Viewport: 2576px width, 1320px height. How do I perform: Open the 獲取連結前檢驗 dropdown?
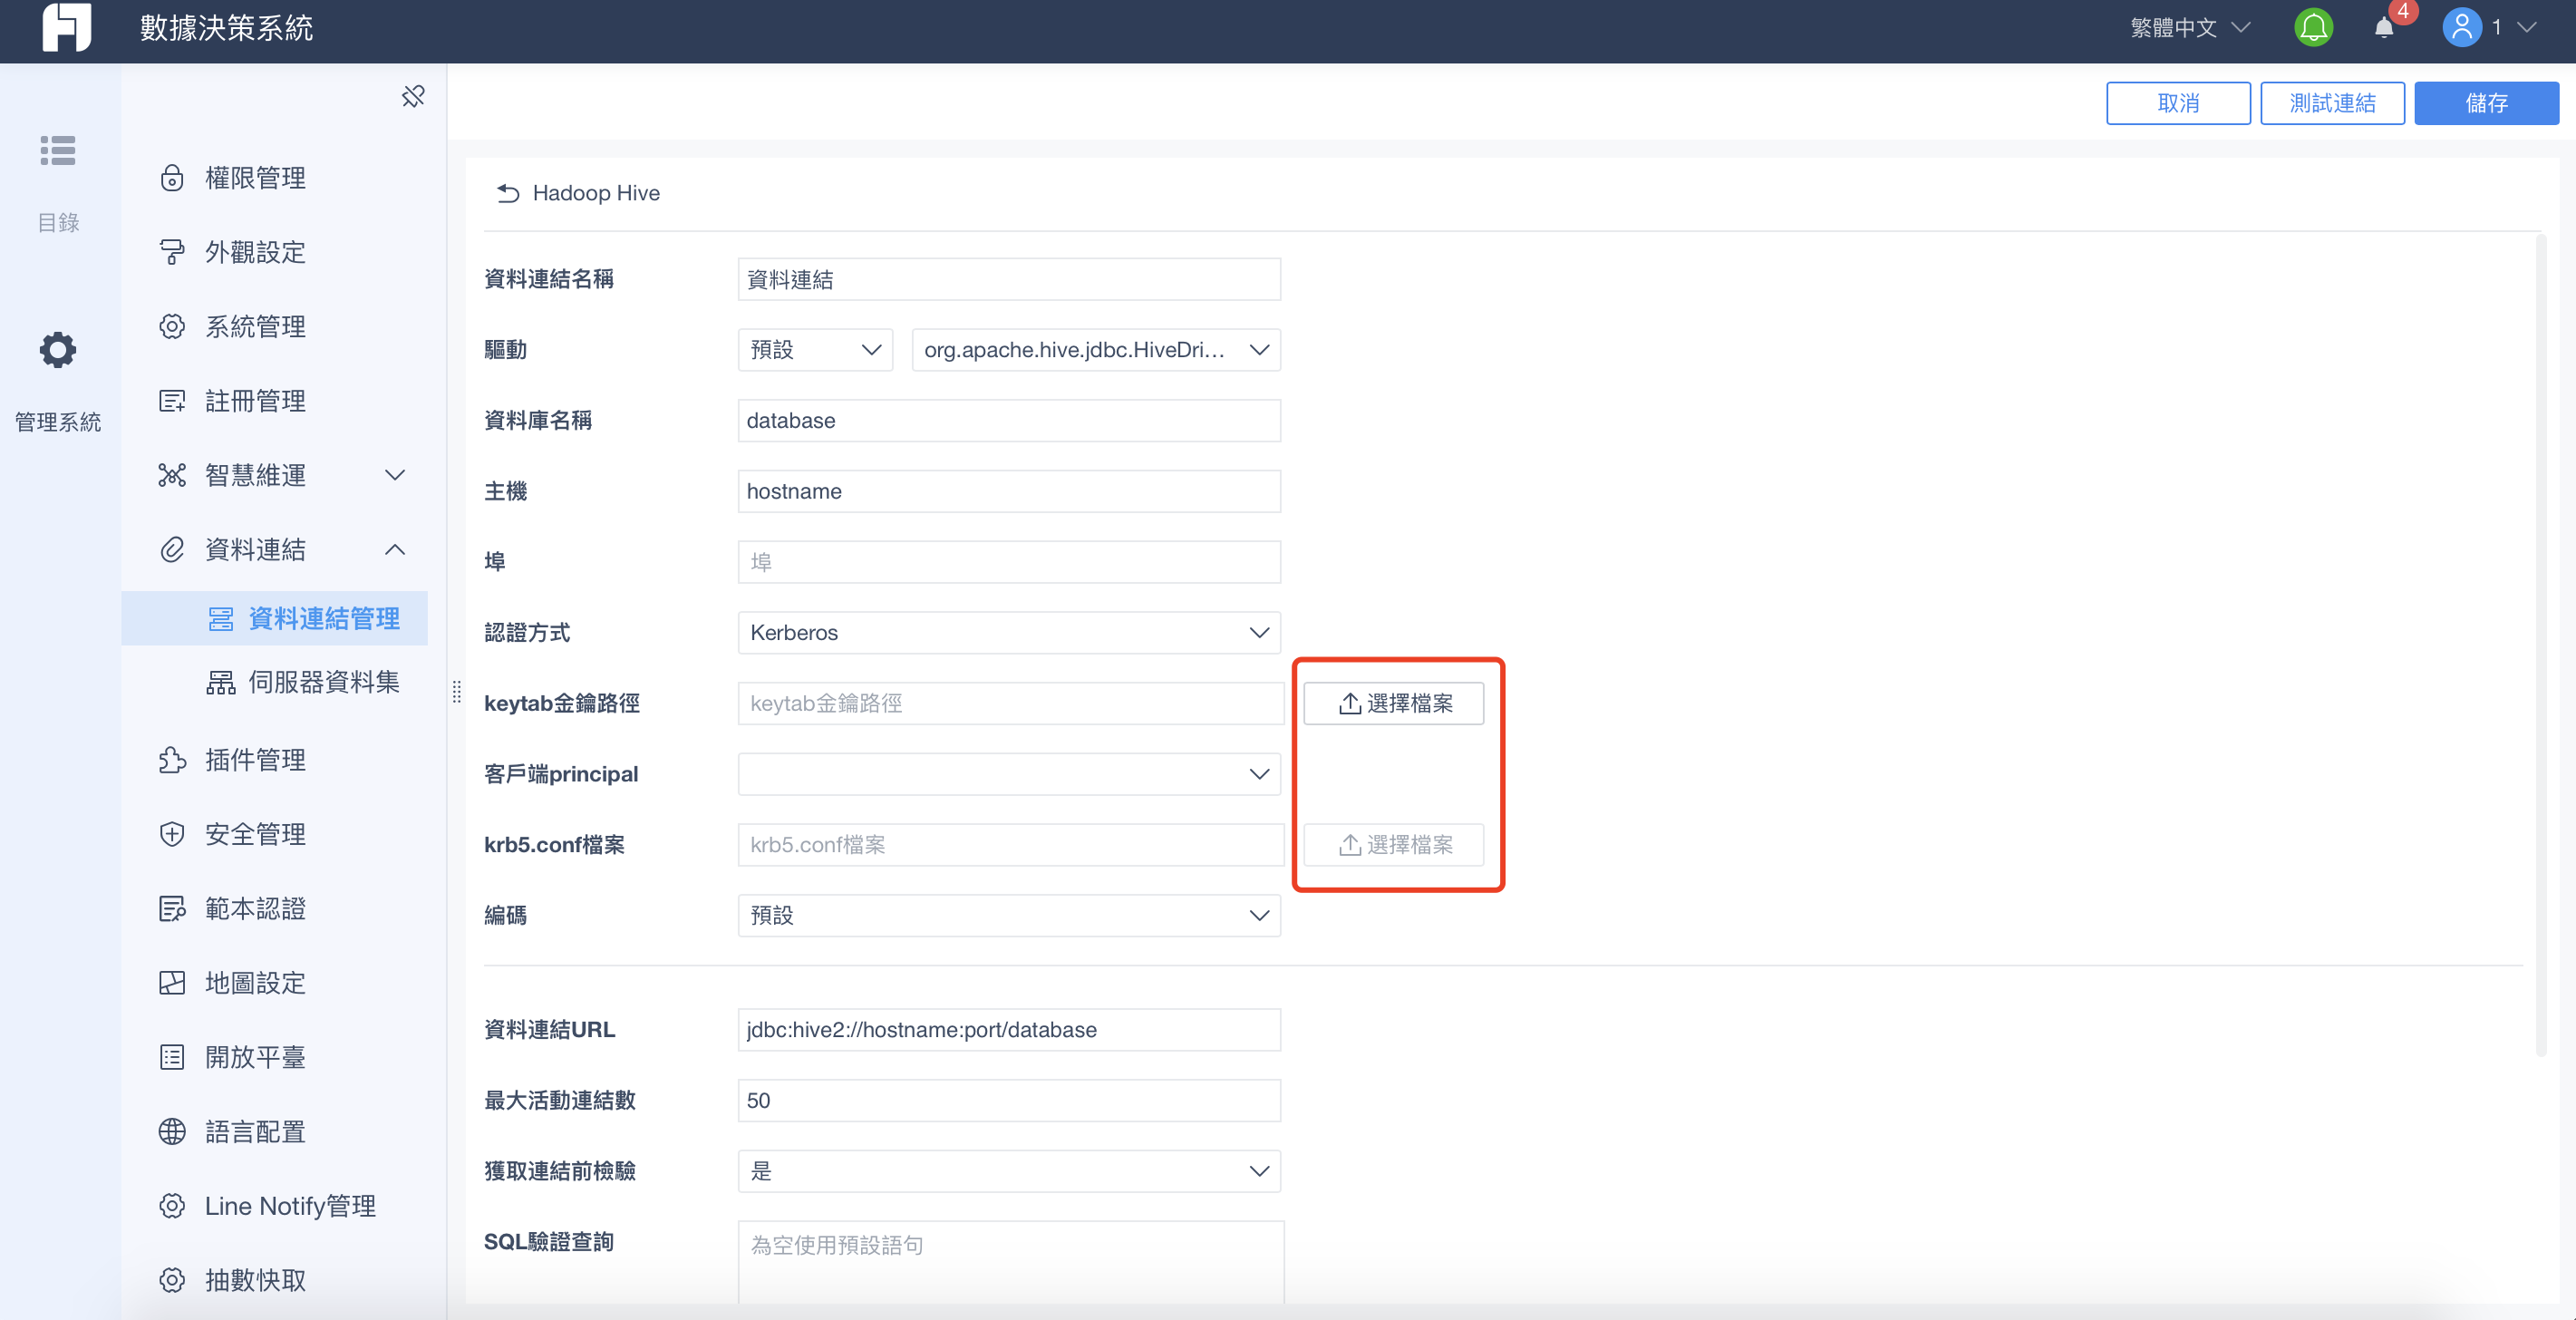pos(1009,1171)
